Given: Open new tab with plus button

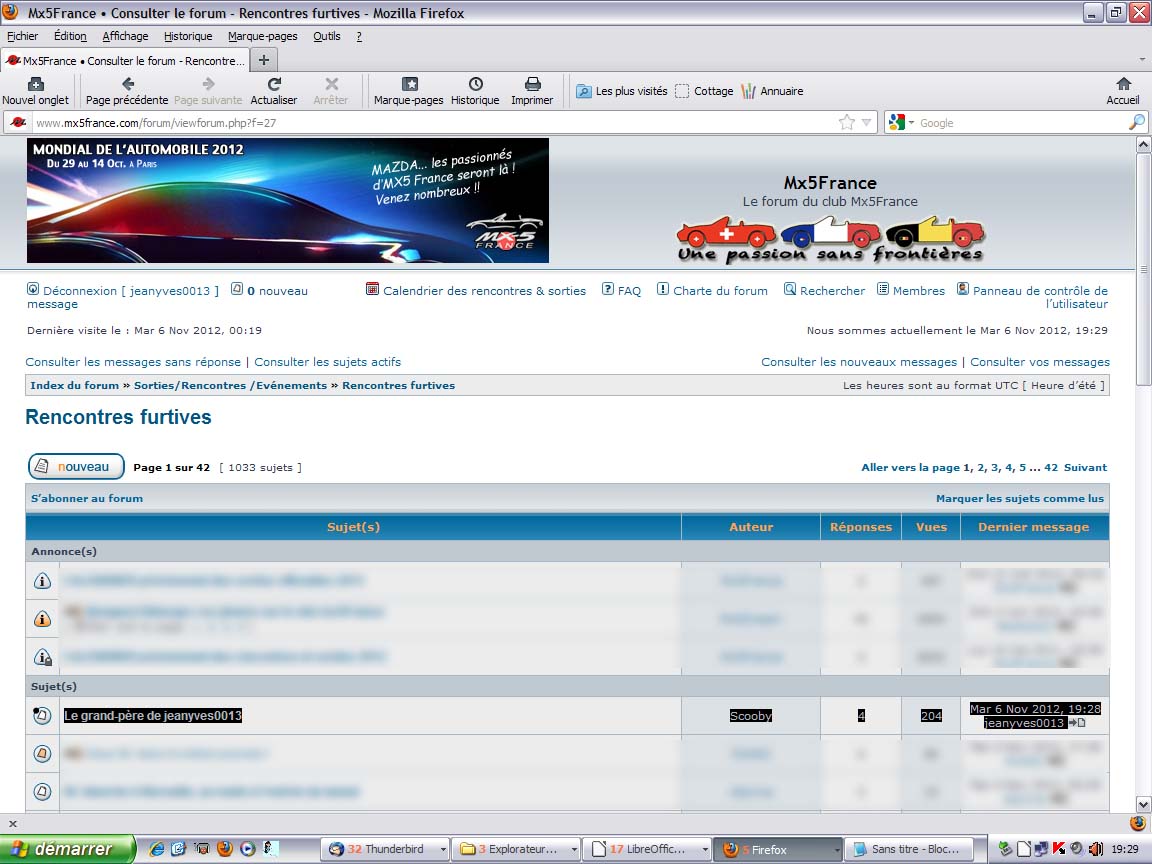Looking at the screenshot, I should [264, 60].
